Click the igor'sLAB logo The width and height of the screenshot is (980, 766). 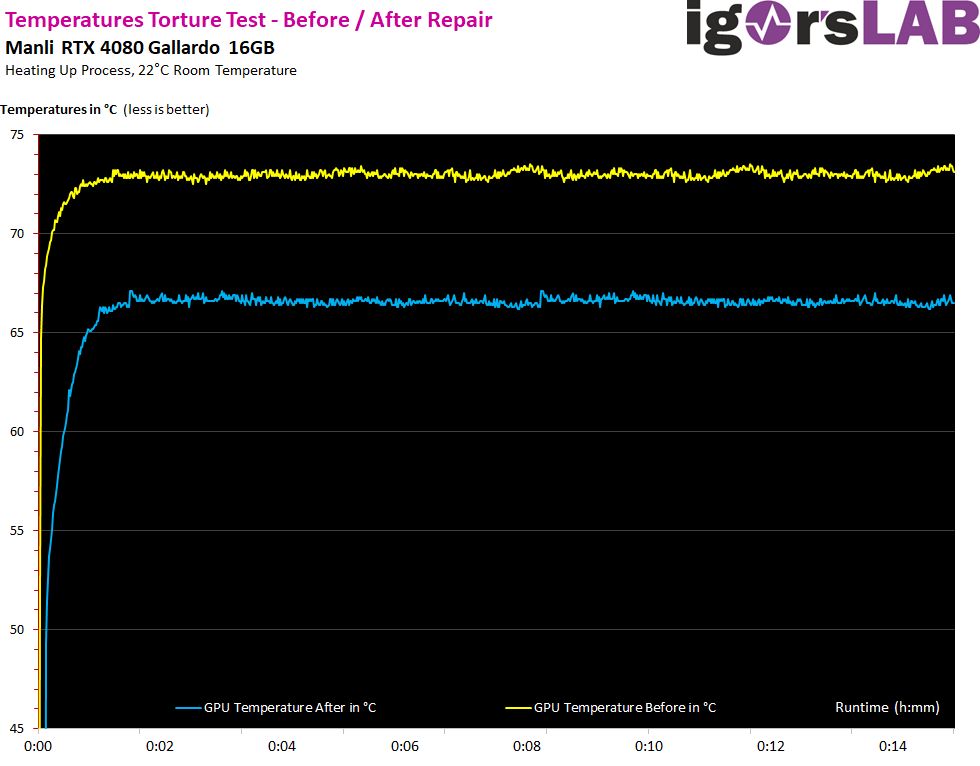832,26
